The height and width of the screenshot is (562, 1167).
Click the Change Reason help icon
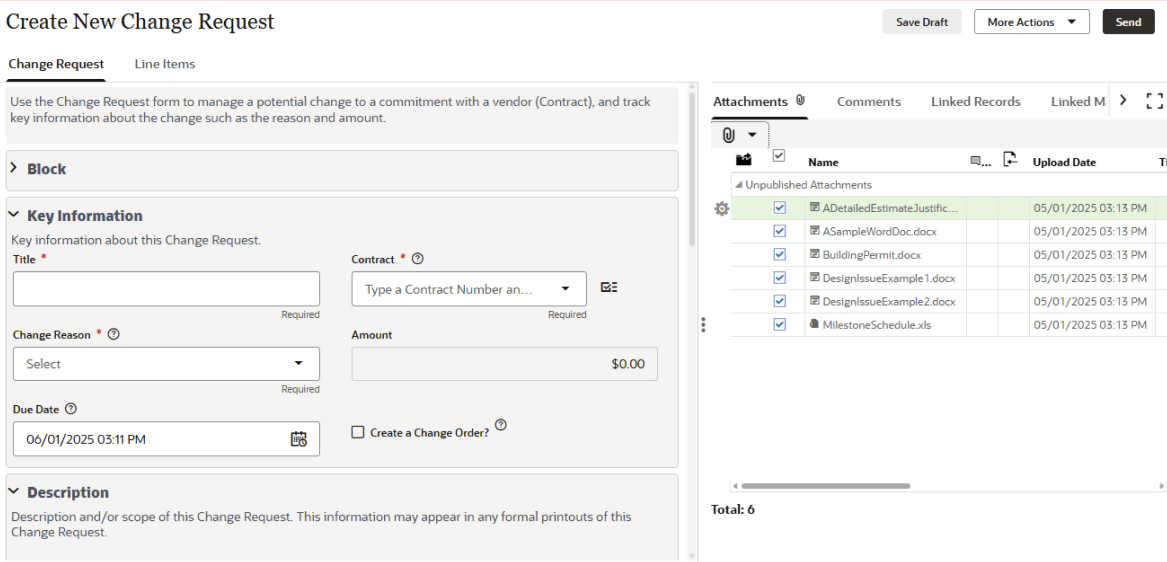click(x=114, y=335)
